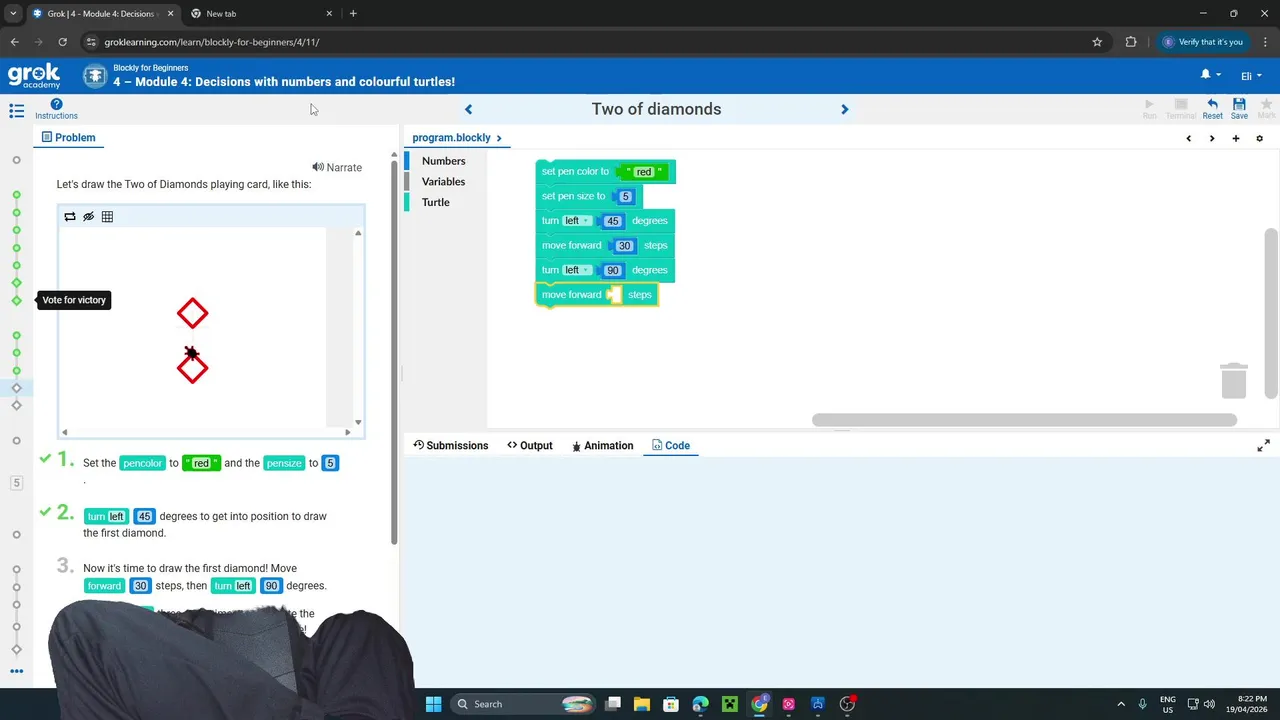Open the slide list menu icon
Image resolution: width=1280 pixels, height=720 pixels.
click(16, 111)
